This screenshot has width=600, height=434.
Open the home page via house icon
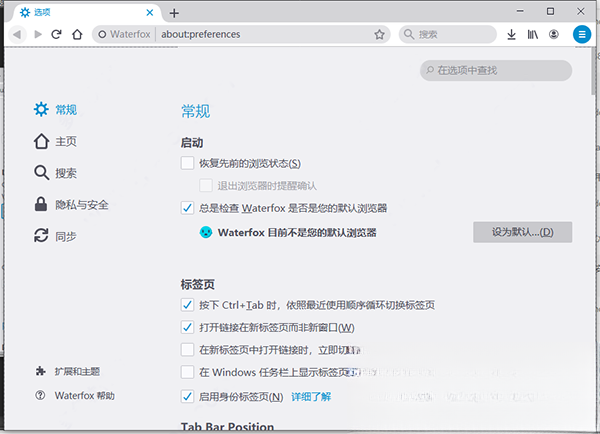pyautogui.click(x=77, y=34)
